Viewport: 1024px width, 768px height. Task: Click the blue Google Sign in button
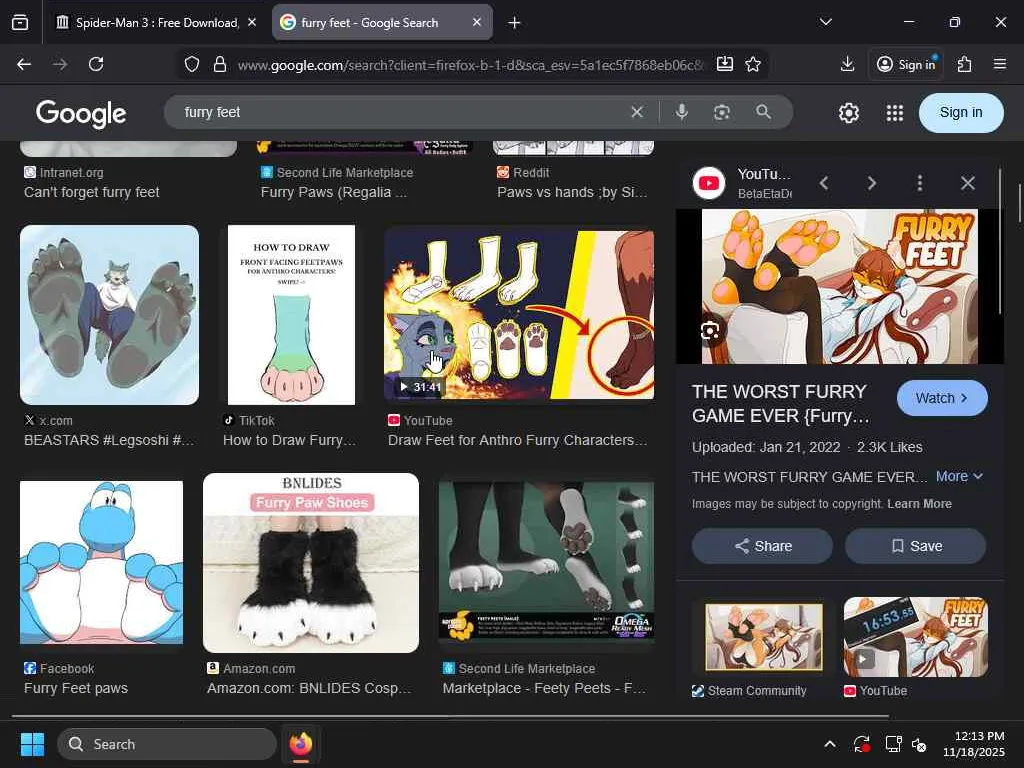click(961, 112)
